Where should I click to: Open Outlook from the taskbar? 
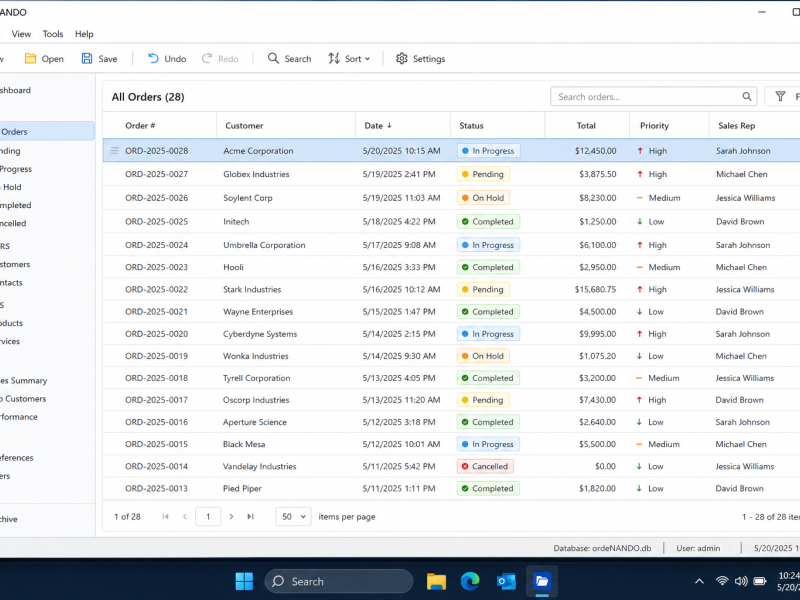(x=506, y=581)
